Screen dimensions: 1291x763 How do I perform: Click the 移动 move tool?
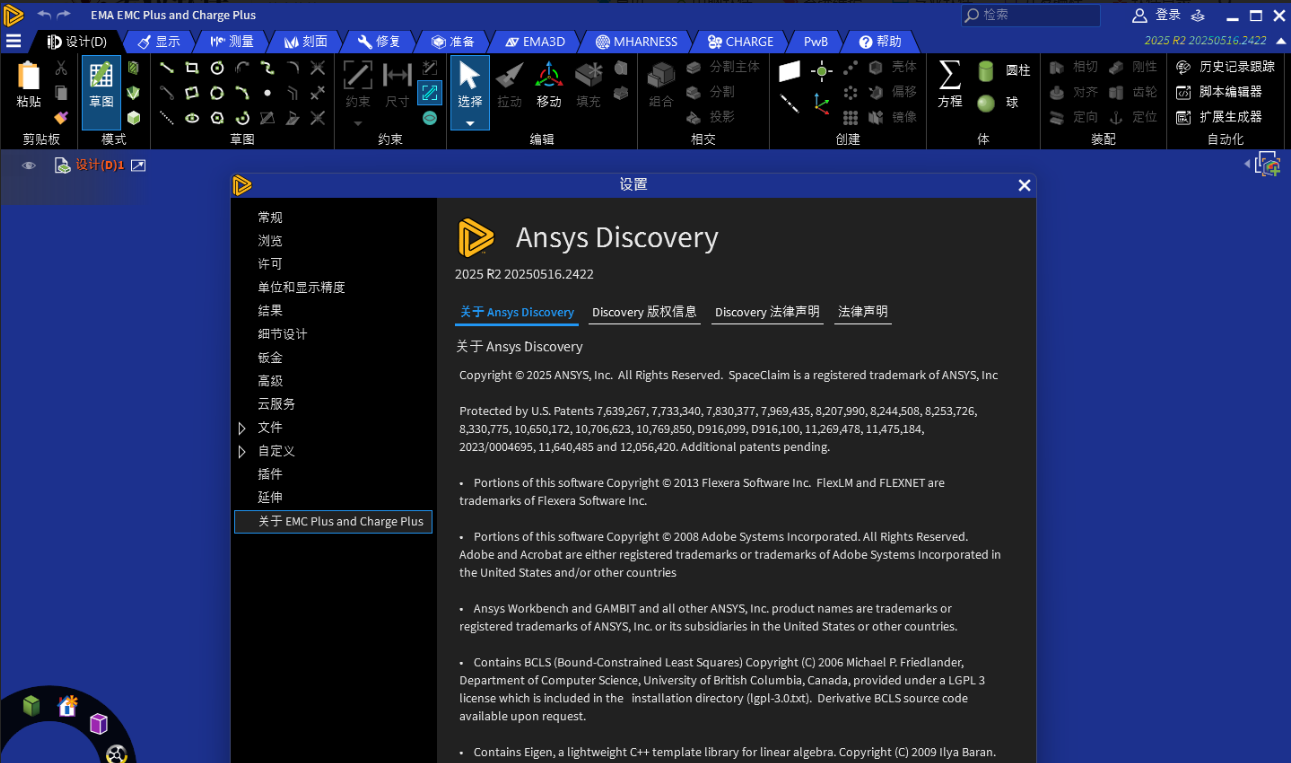[549, 85]
